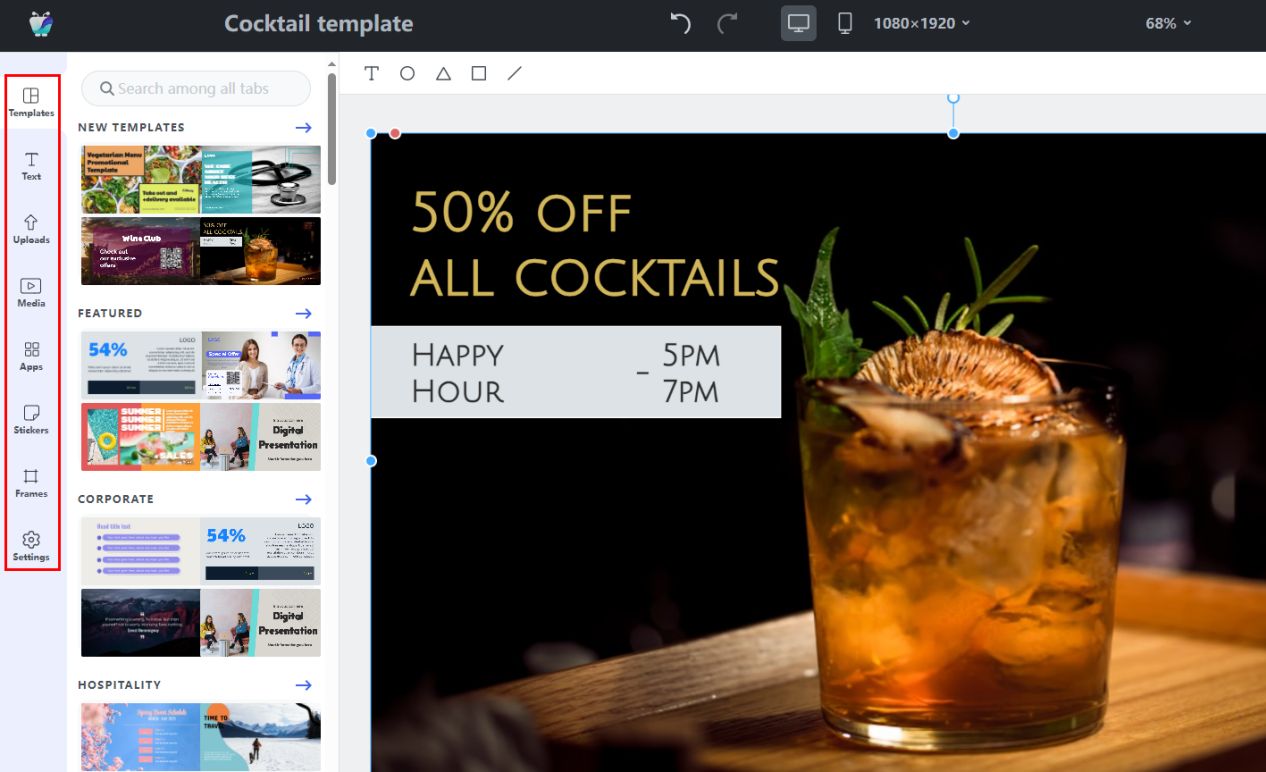The height and width of the screenshot is (772, 1266).
Task: Select the '5PM 7PM' text on canvas
Action: (690, 372)
